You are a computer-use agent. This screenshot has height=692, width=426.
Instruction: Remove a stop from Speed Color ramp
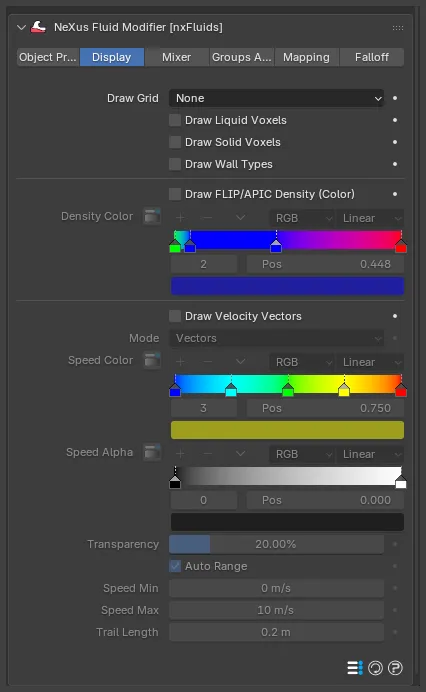[x=207, y=362]
